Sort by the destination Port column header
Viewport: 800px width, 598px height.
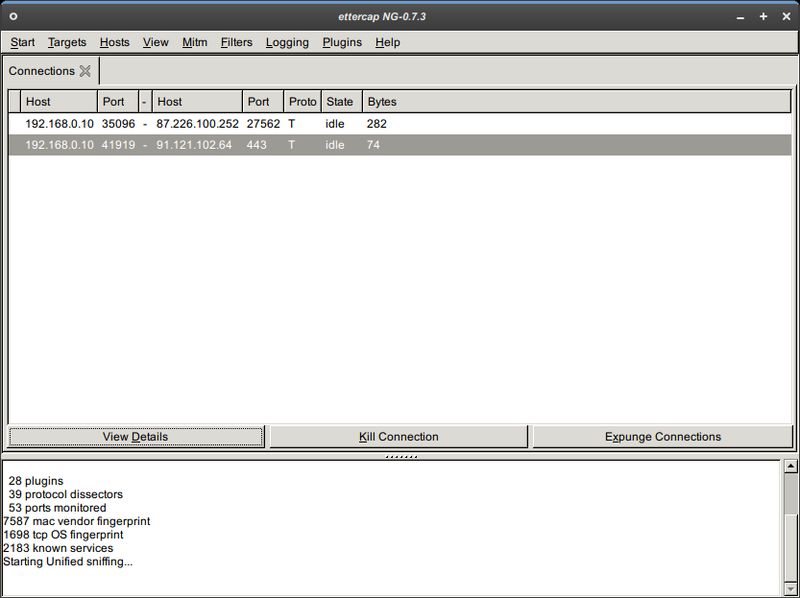tap(263, 102)
